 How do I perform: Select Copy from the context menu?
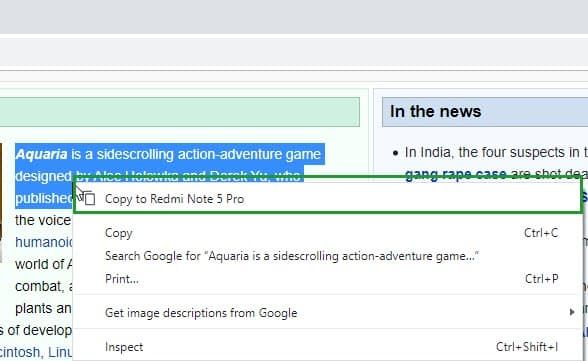[328, 233]
